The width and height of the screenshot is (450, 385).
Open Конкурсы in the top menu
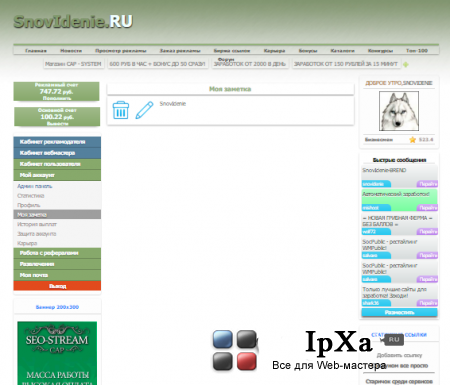point(380,51)
